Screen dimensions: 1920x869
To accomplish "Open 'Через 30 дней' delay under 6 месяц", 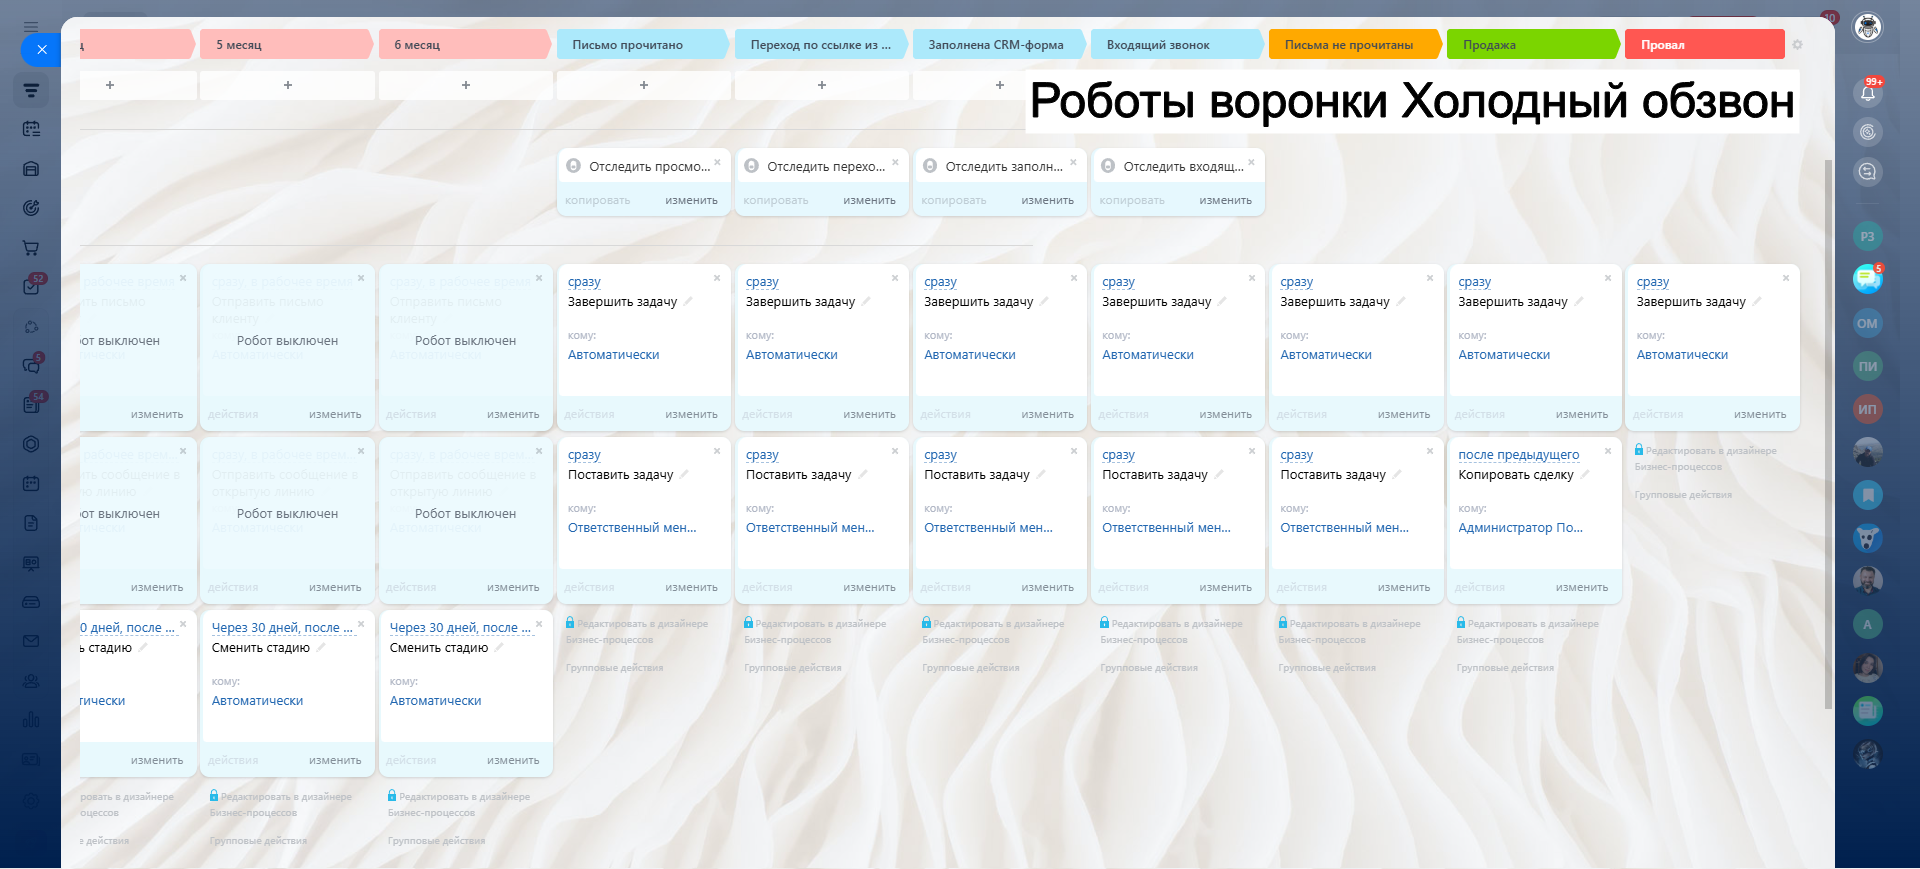I will [x=460, y=628].
